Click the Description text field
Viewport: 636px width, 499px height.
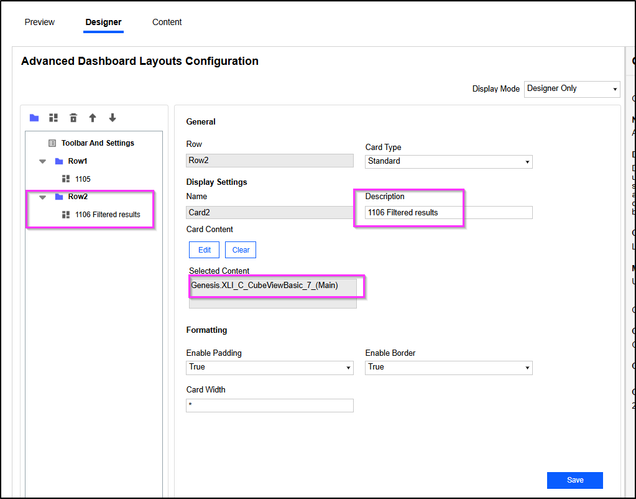(x=448, y=213)
